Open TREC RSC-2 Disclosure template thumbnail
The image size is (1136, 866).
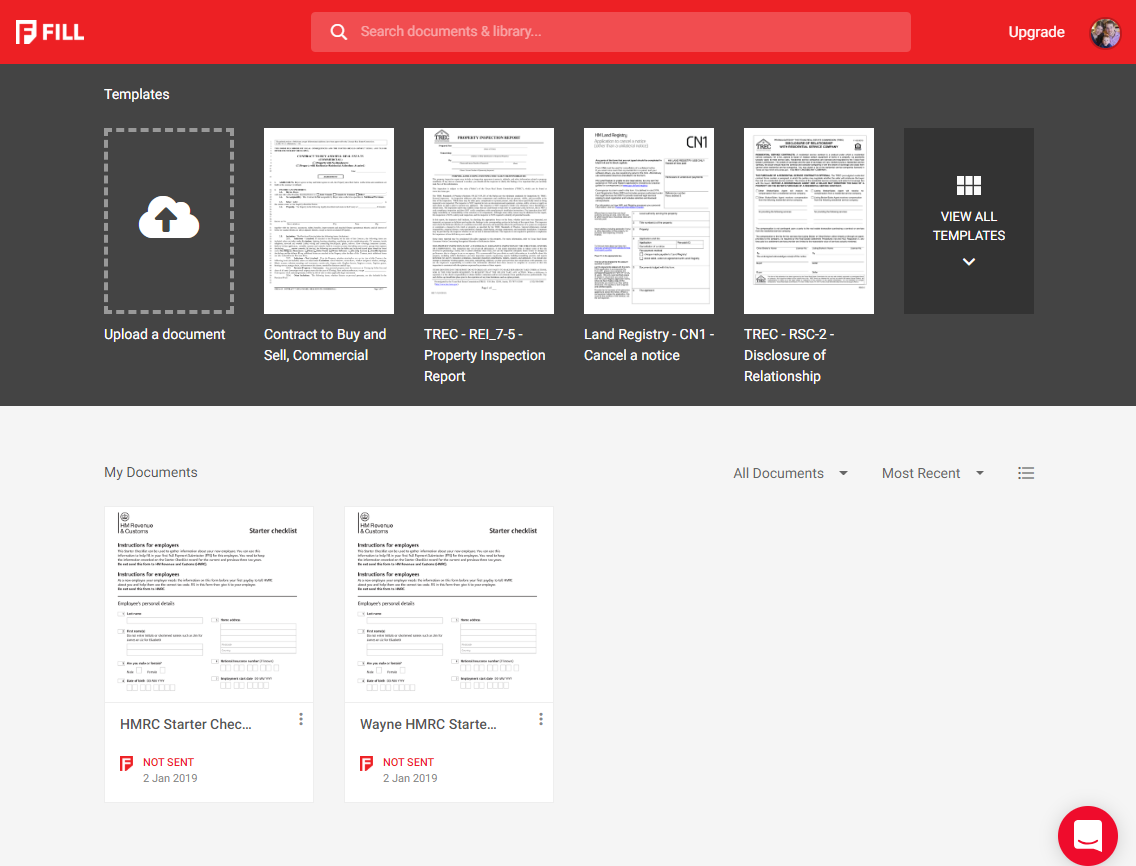pyautogui.click(x=809, y=221)
